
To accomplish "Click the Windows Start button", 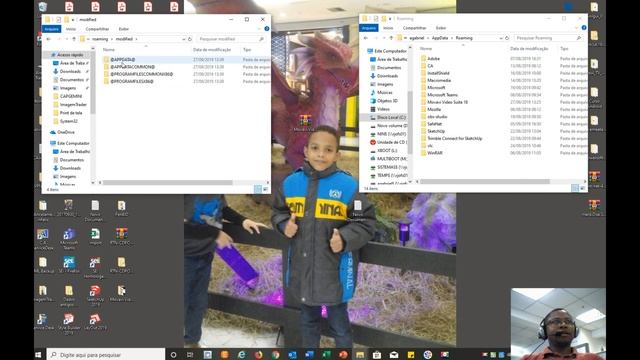I will pyautogui.click(x=39, y=355).
